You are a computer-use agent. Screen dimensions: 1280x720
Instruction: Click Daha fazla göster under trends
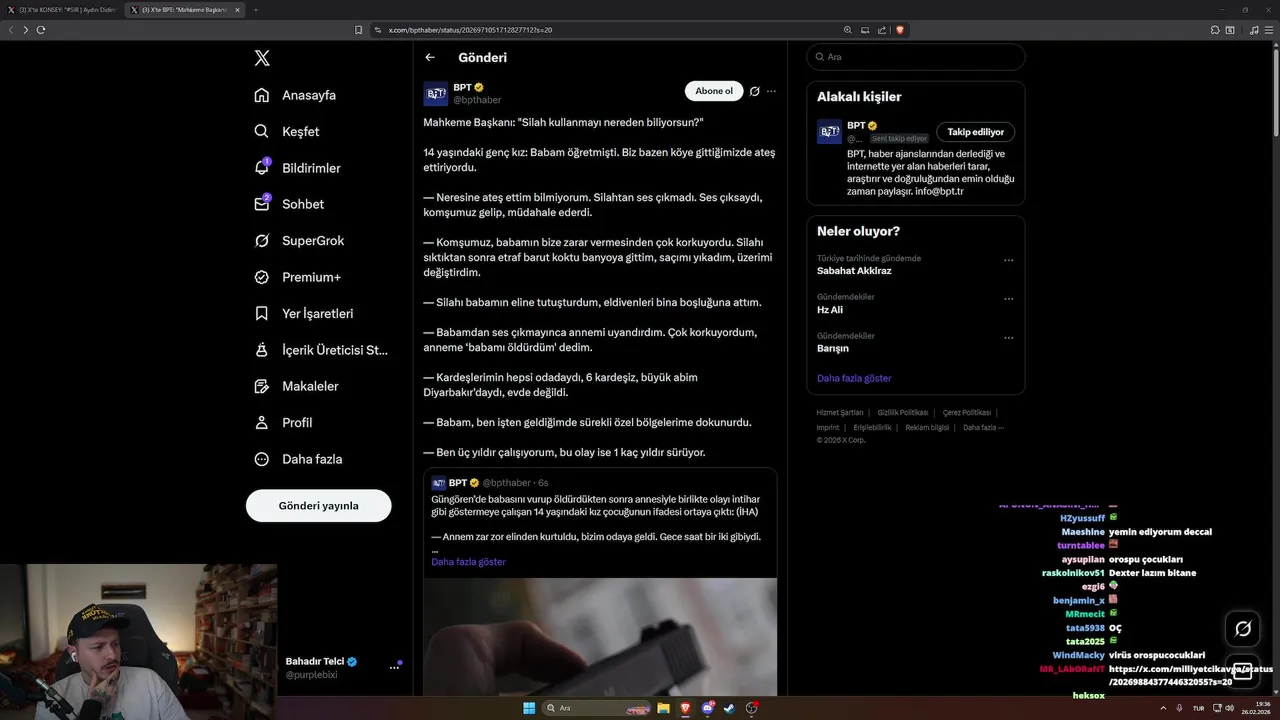coord(854,378)
